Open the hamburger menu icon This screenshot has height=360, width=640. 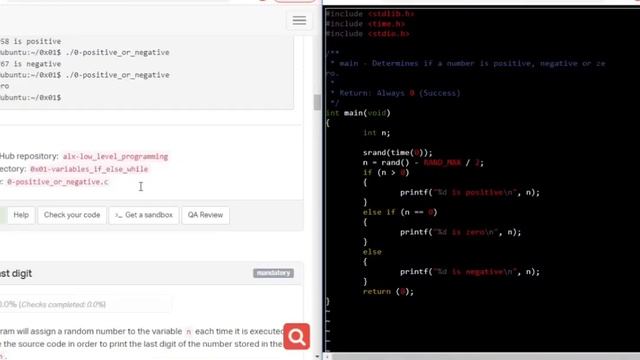[299, 20]
